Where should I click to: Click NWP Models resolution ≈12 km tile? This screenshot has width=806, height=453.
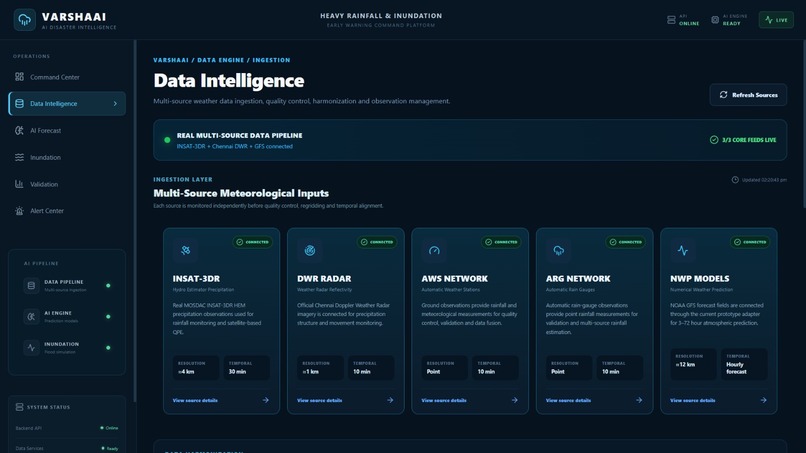(x=693, y=364)
